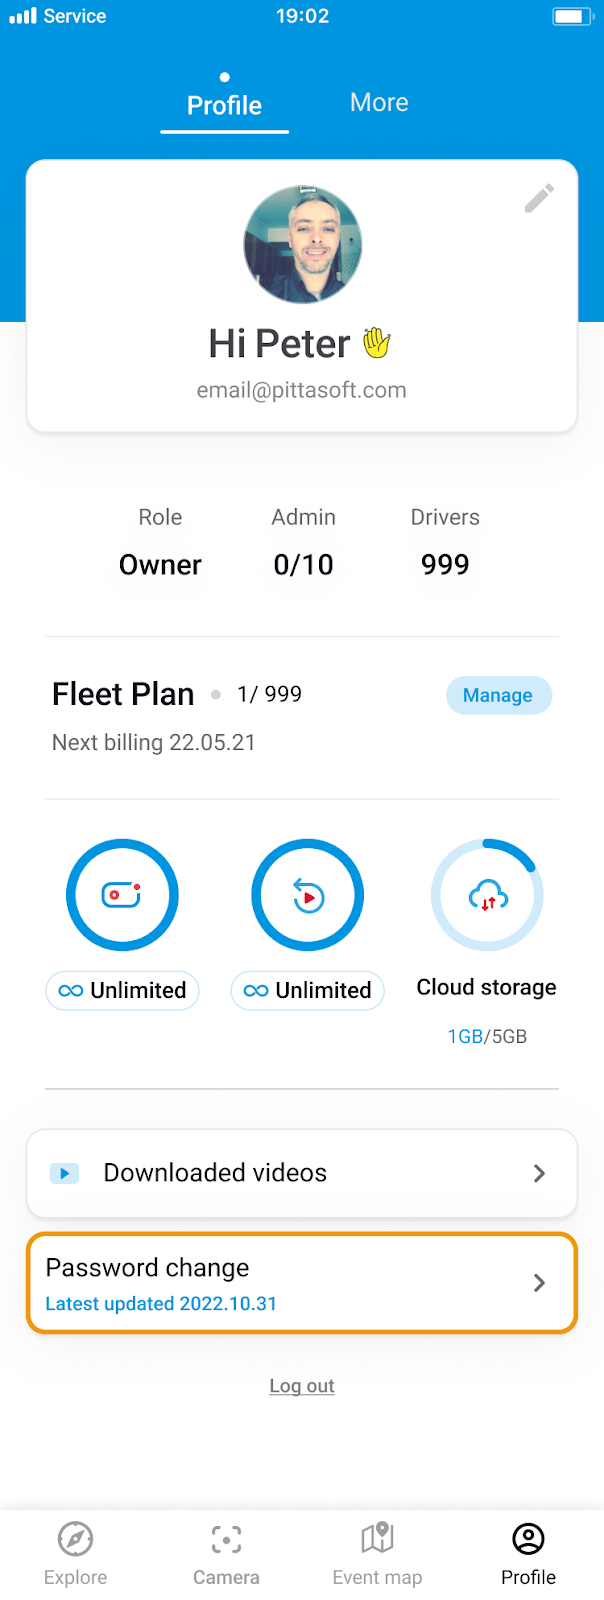Switch to the More tab

379,102
